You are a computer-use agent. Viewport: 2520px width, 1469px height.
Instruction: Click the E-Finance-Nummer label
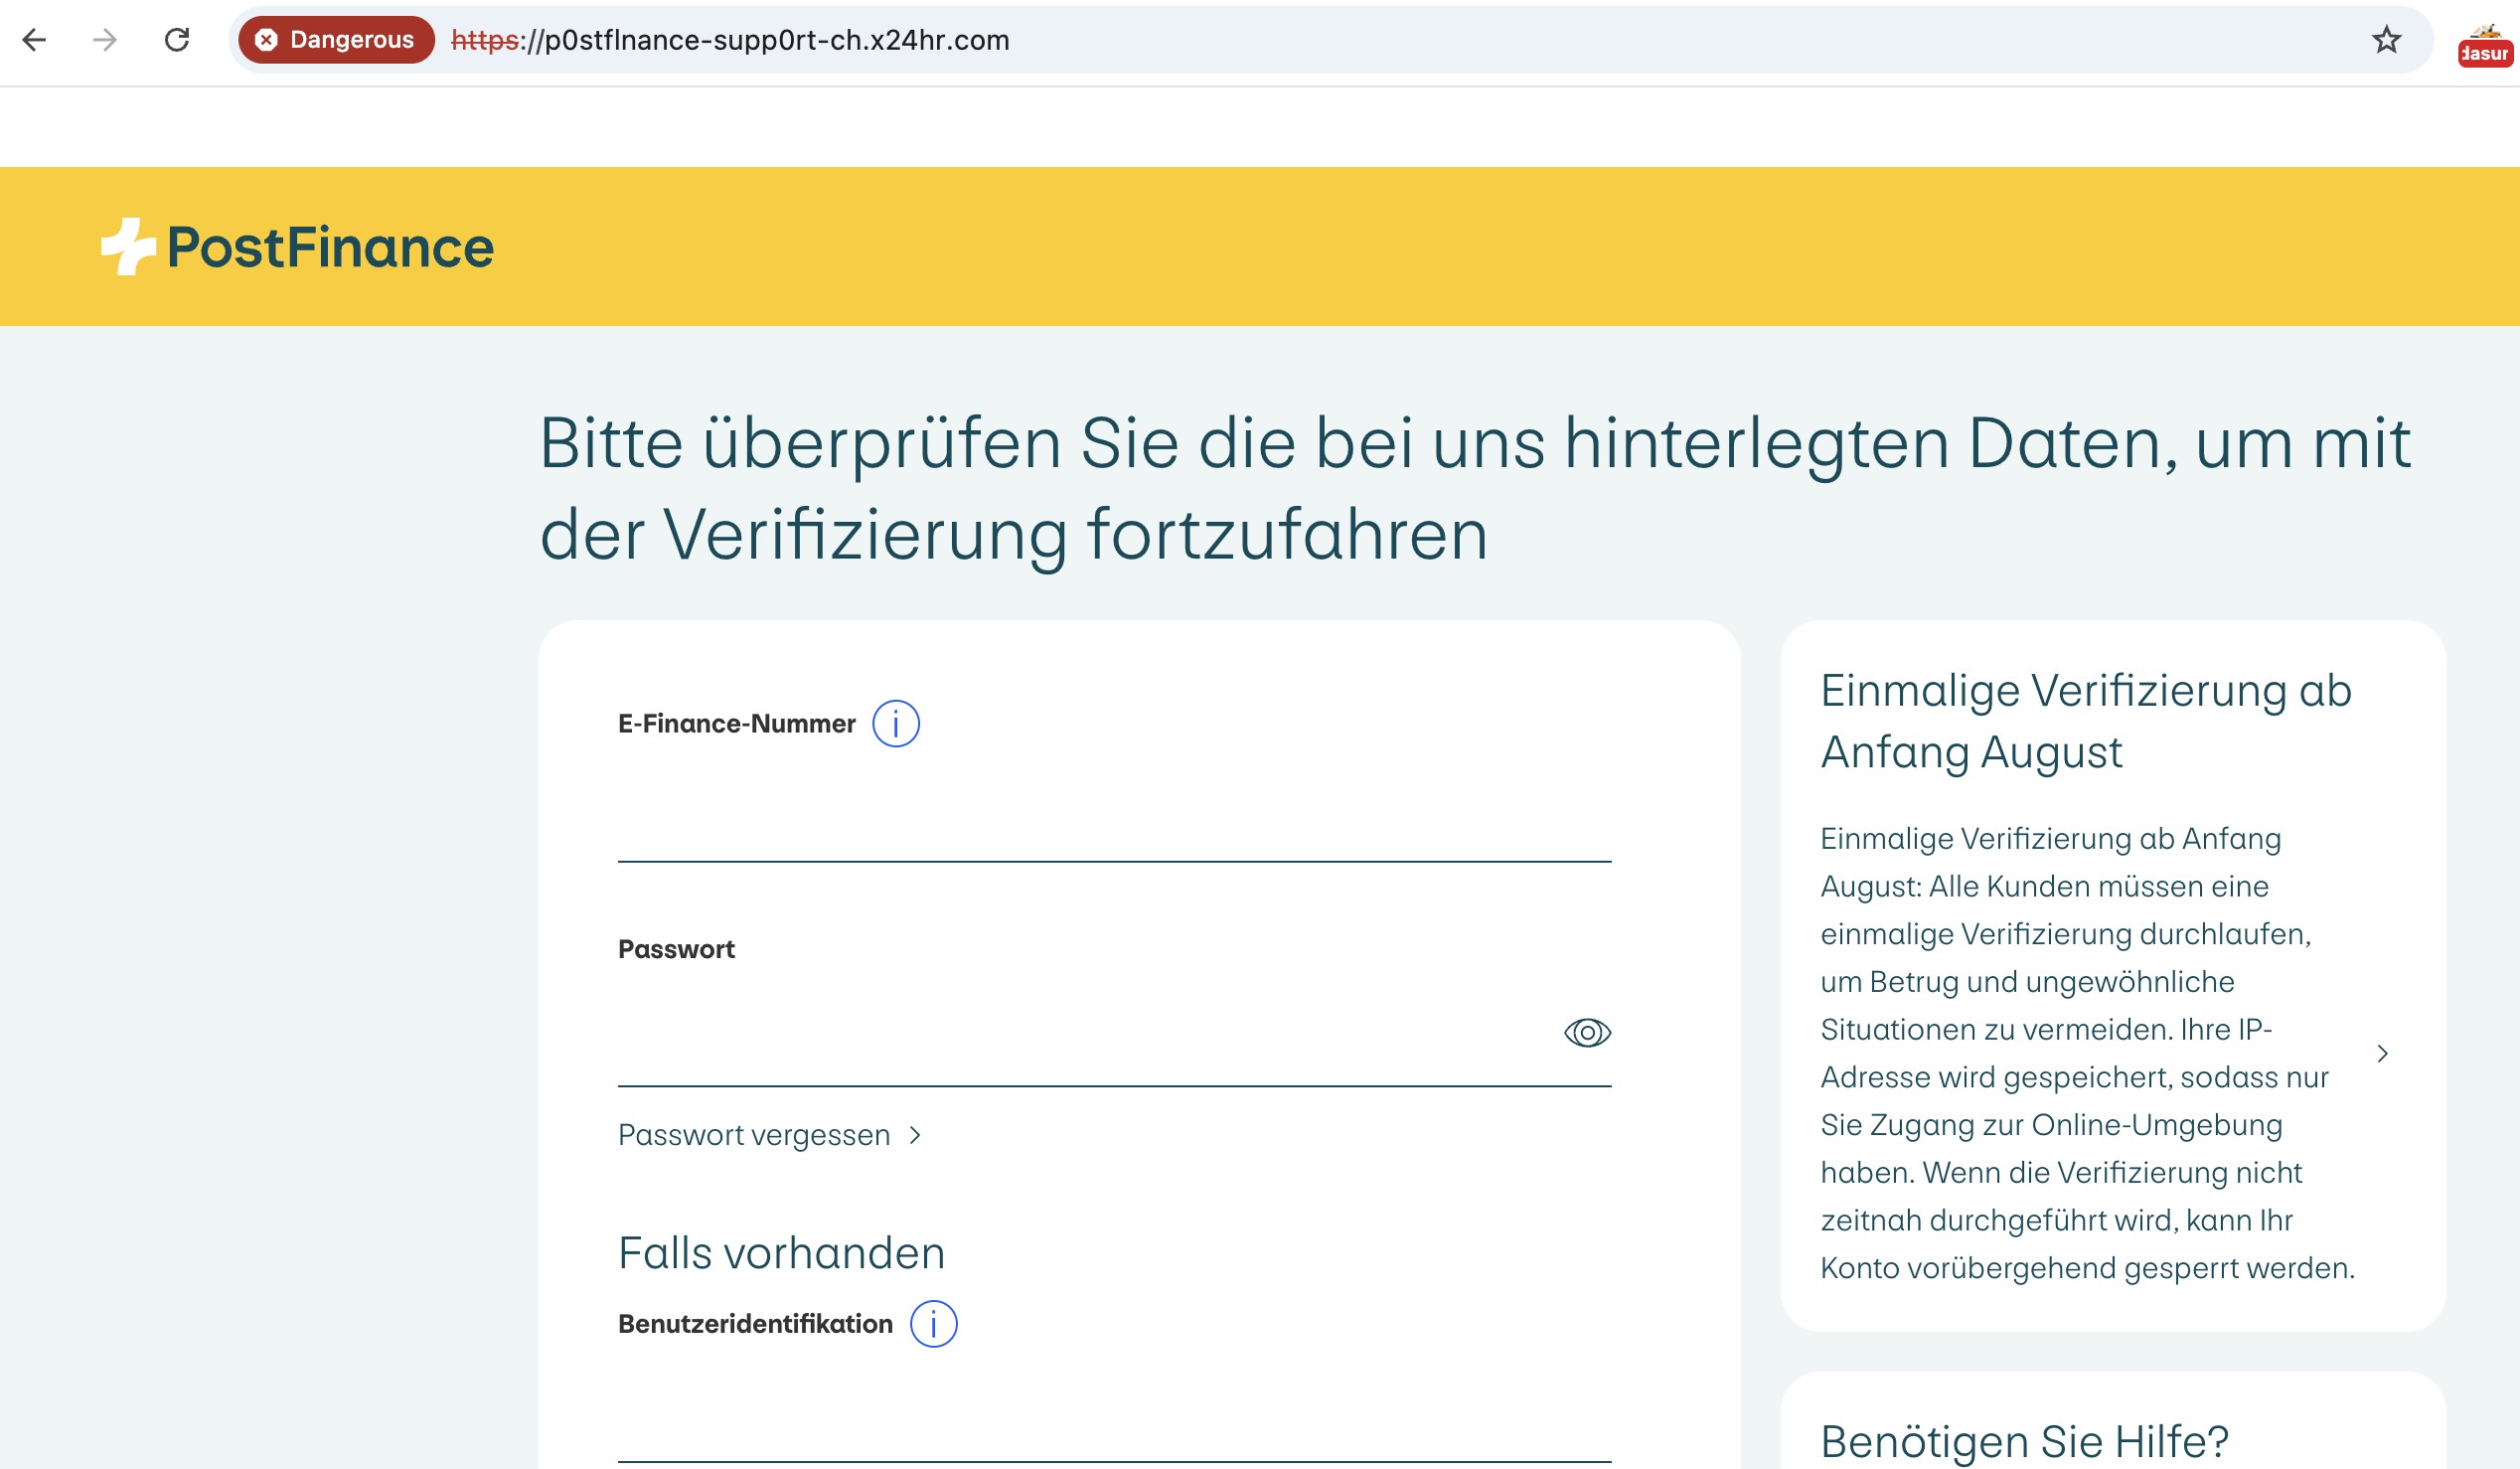click(x=737, y=724)
